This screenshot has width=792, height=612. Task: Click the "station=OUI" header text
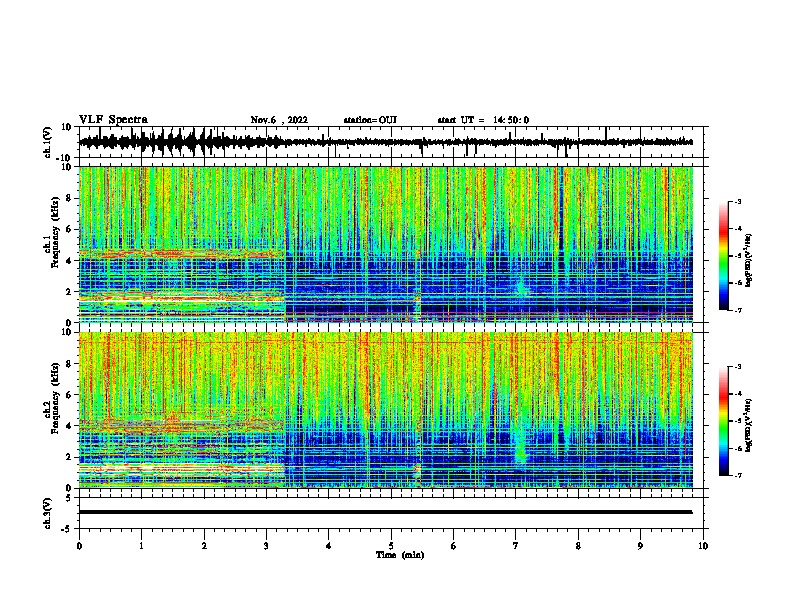[370, 120]
